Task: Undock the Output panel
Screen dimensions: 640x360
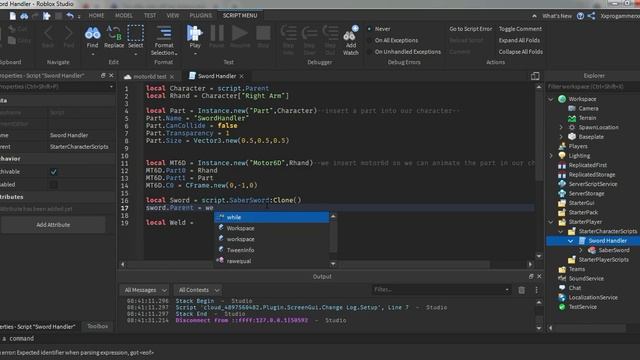Action: (531, 276)
